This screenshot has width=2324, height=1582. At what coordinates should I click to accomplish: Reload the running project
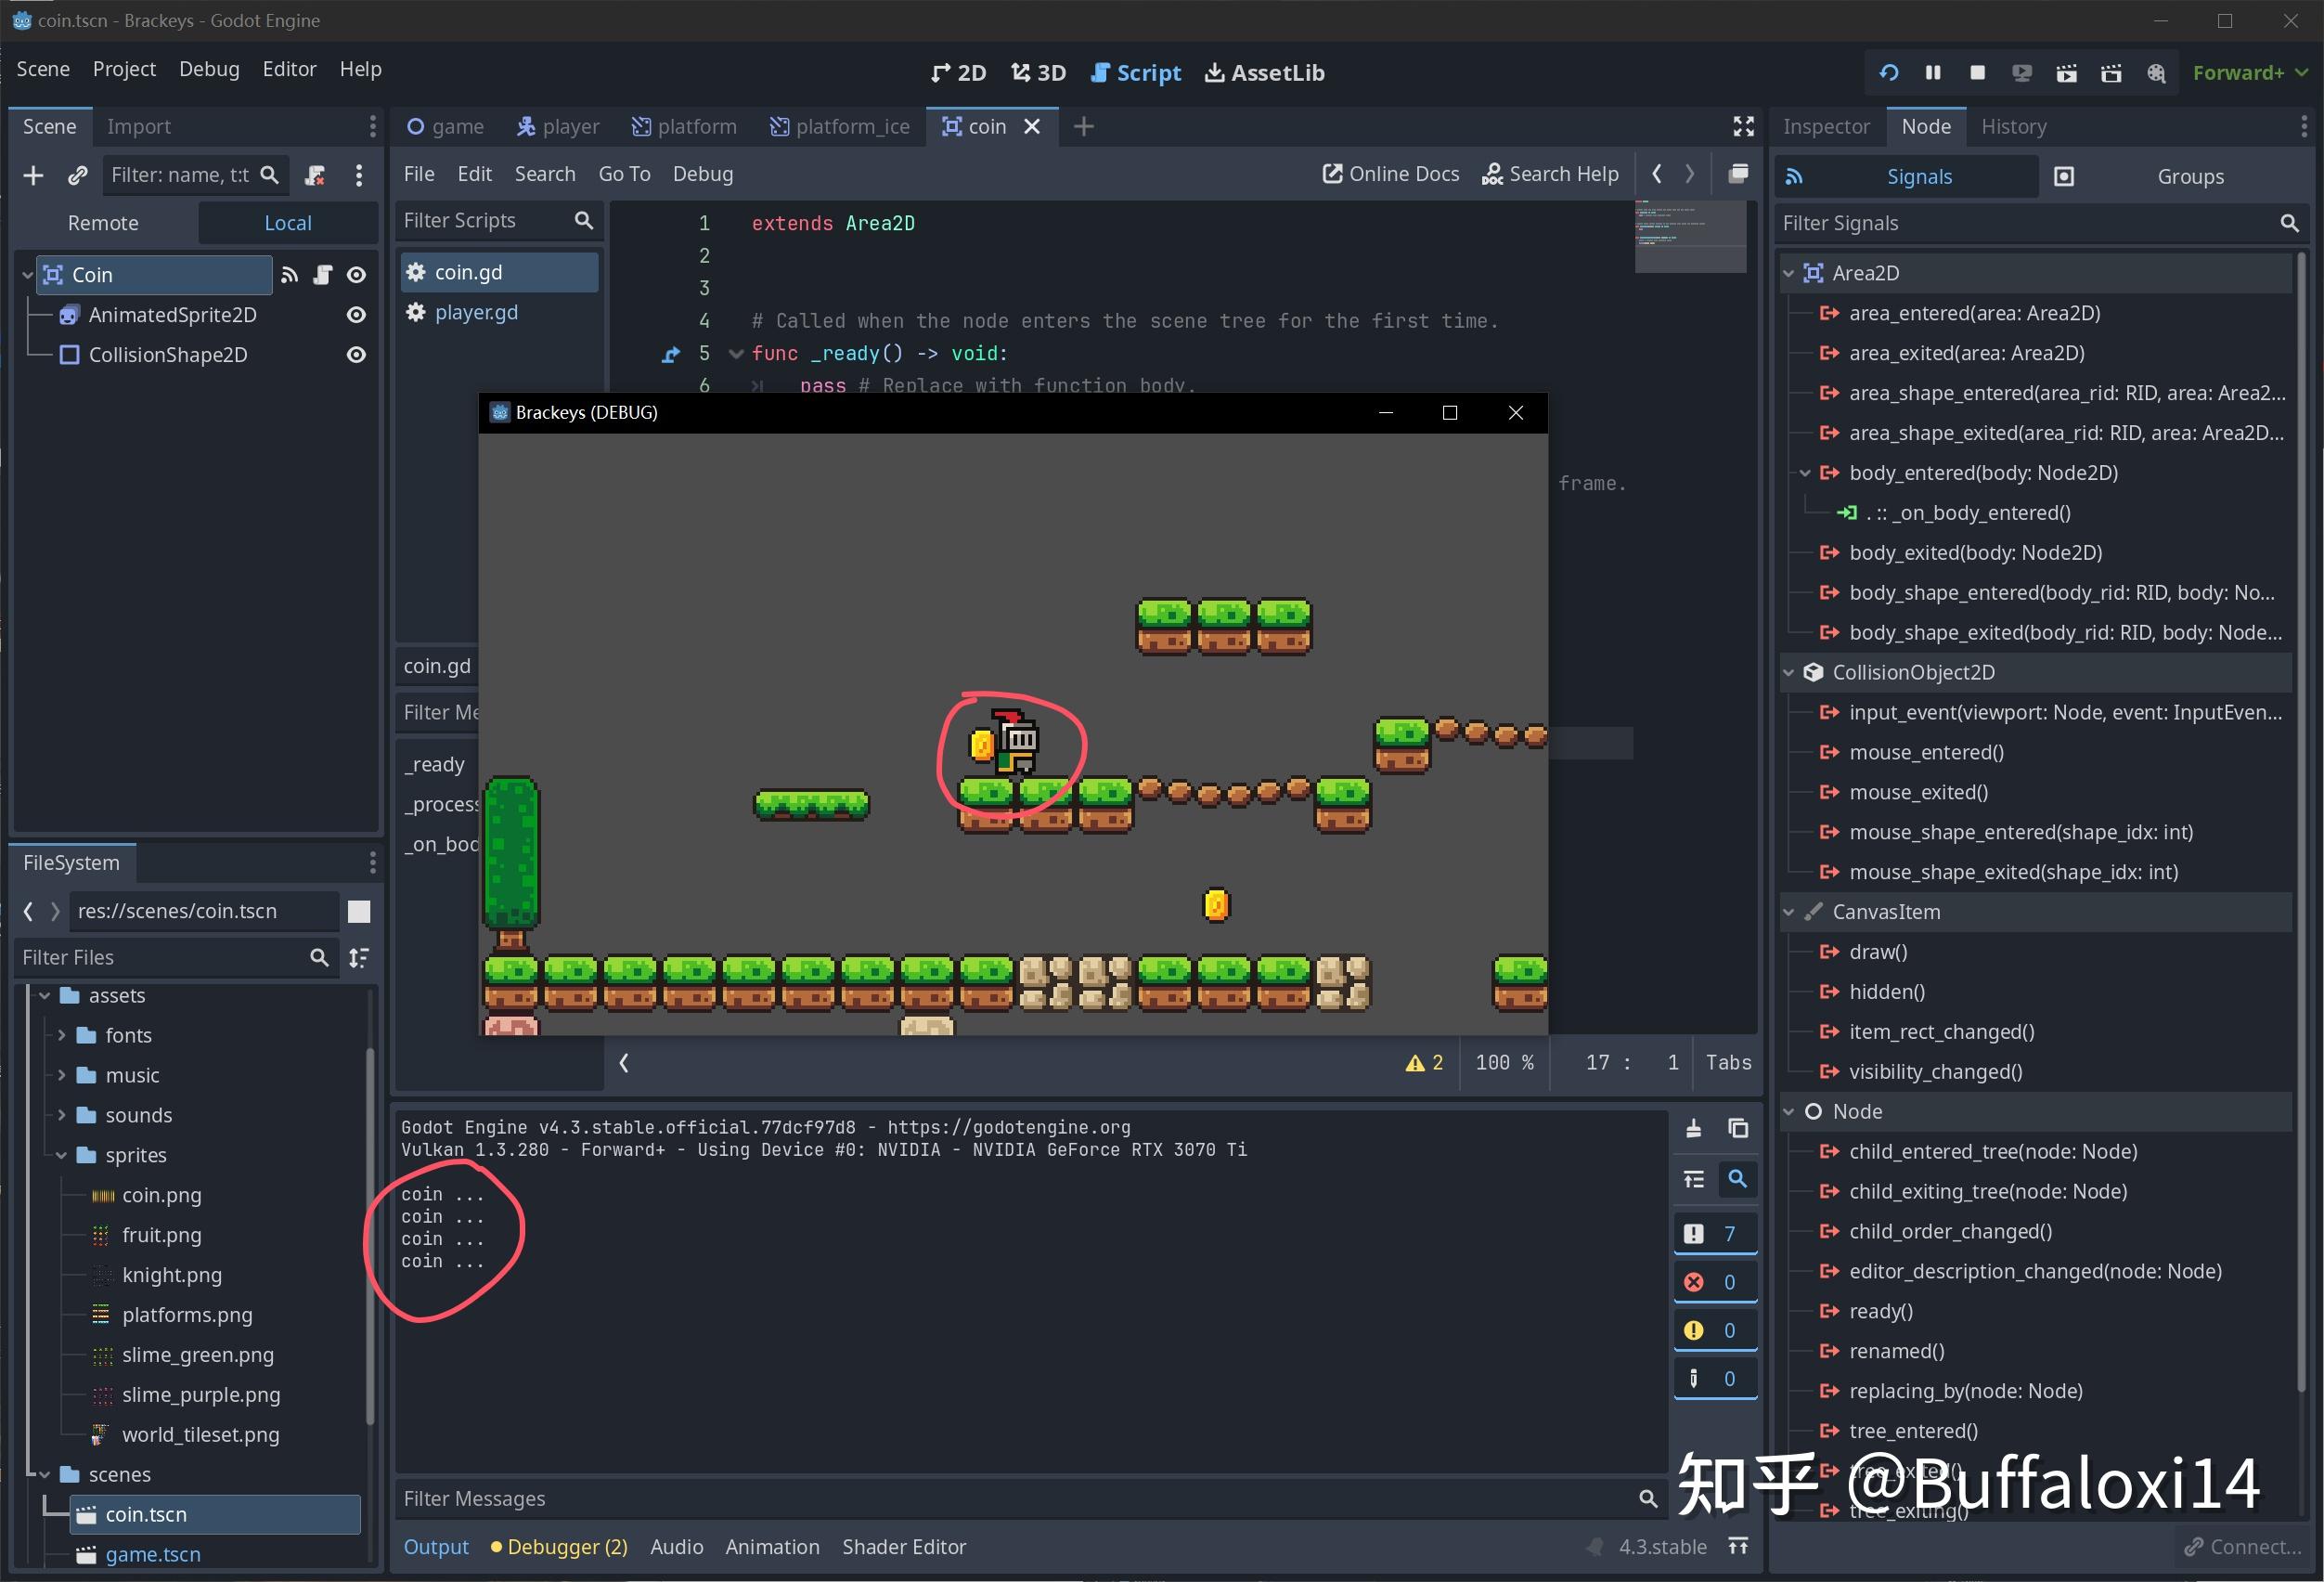pos(1888,73)
